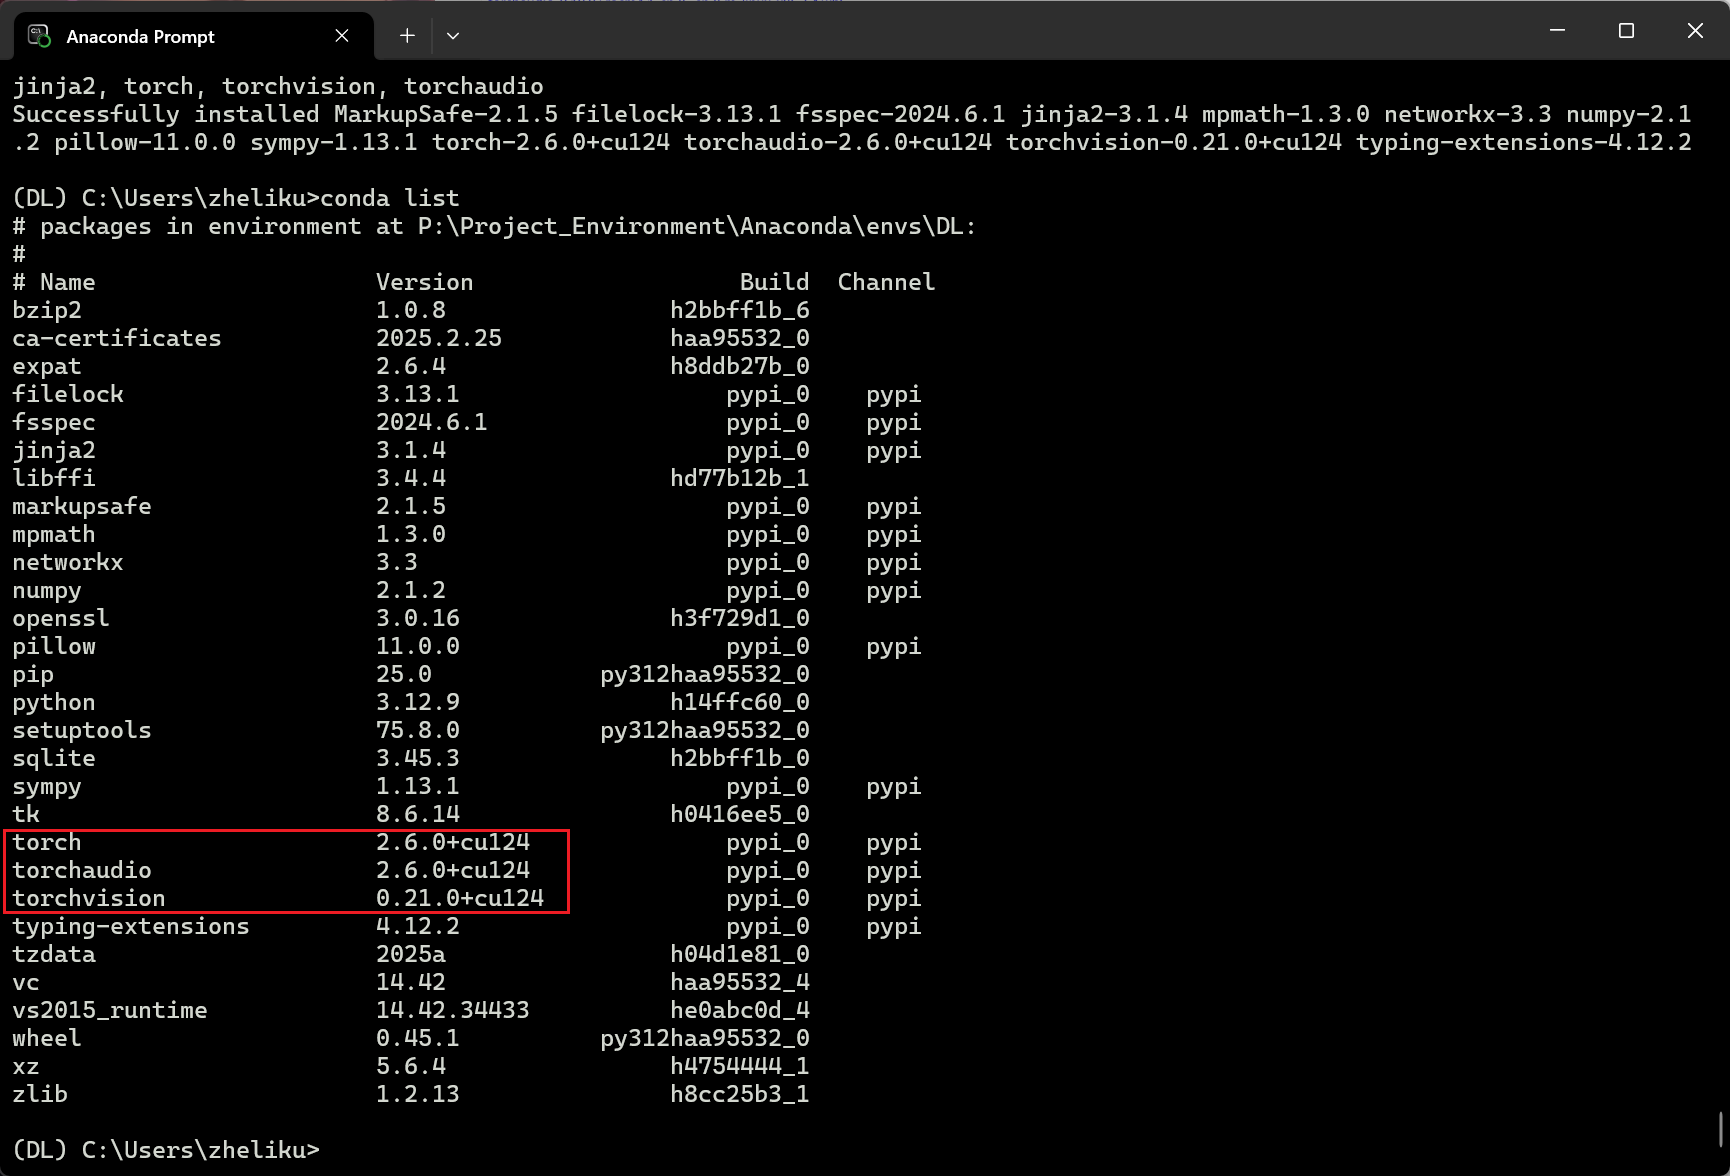This screenshot has width=1730, height=1176.
Task: Click the Anaconda Prompt tab icon
Action: [x=39, y=36]
